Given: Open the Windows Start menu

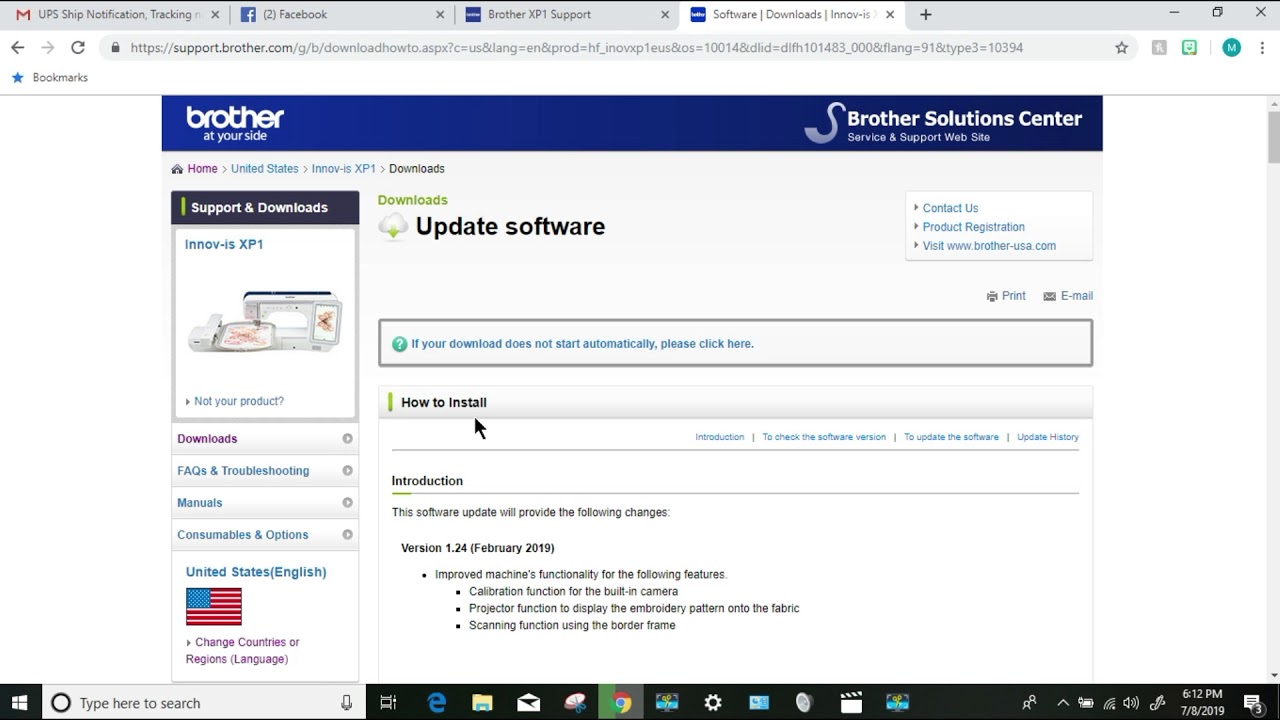Looking at the screenshot, I should [20, 703].
